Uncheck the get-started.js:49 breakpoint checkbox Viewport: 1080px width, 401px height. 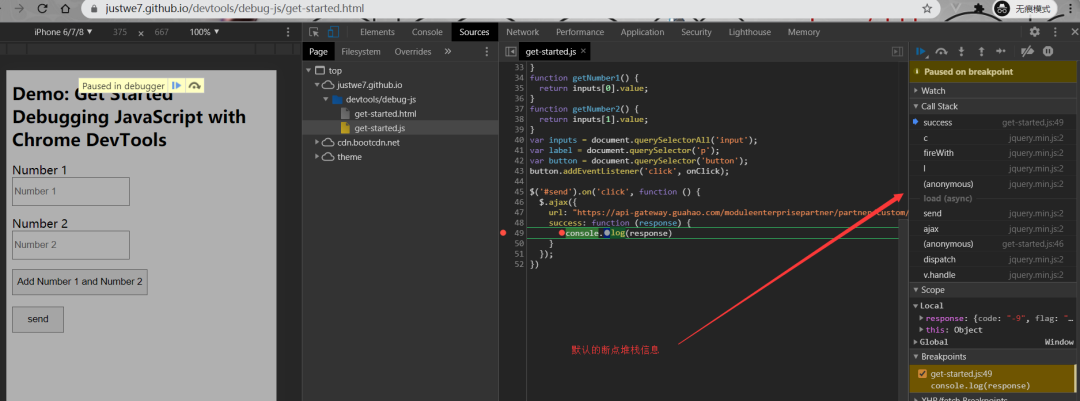pyautogui.click(x=922, y=374)
